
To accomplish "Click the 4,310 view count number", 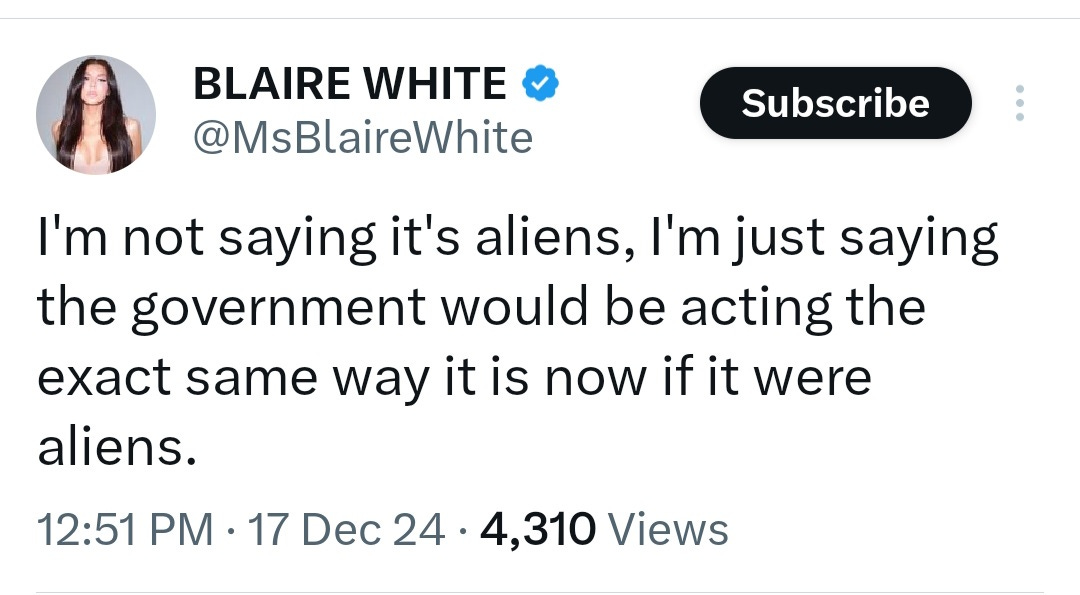I will [x=538, y=530].
